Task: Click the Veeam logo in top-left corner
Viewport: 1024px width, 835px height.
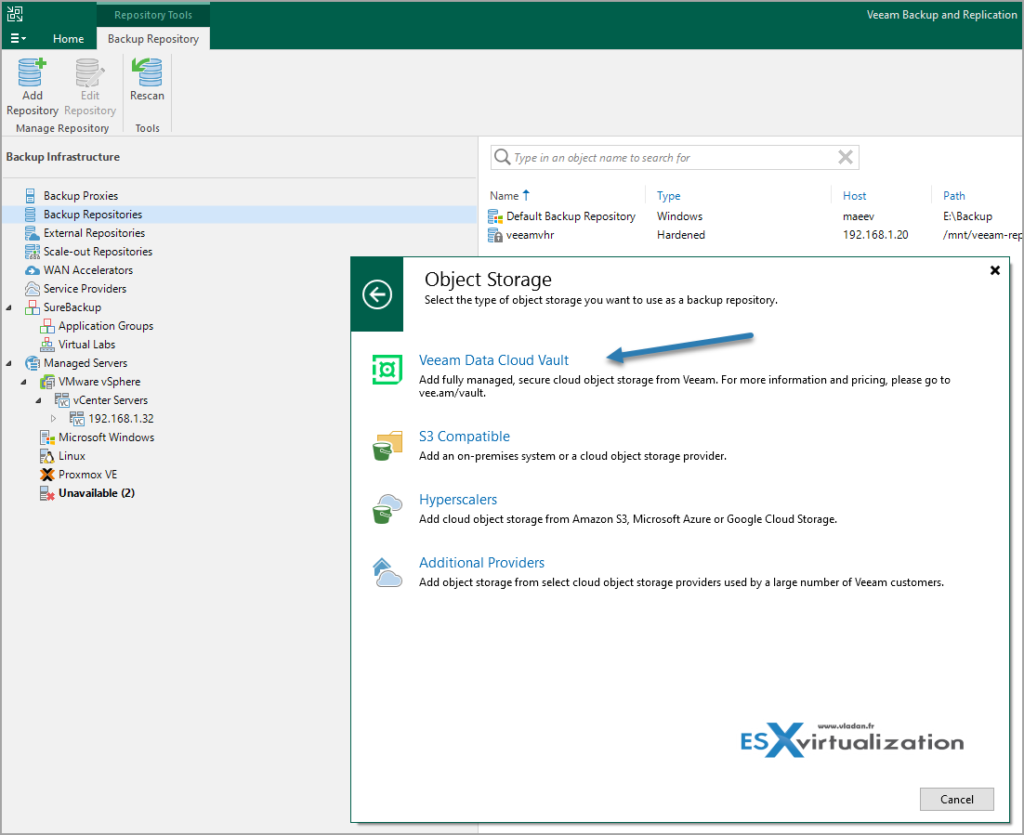Action: coord(14,13)
